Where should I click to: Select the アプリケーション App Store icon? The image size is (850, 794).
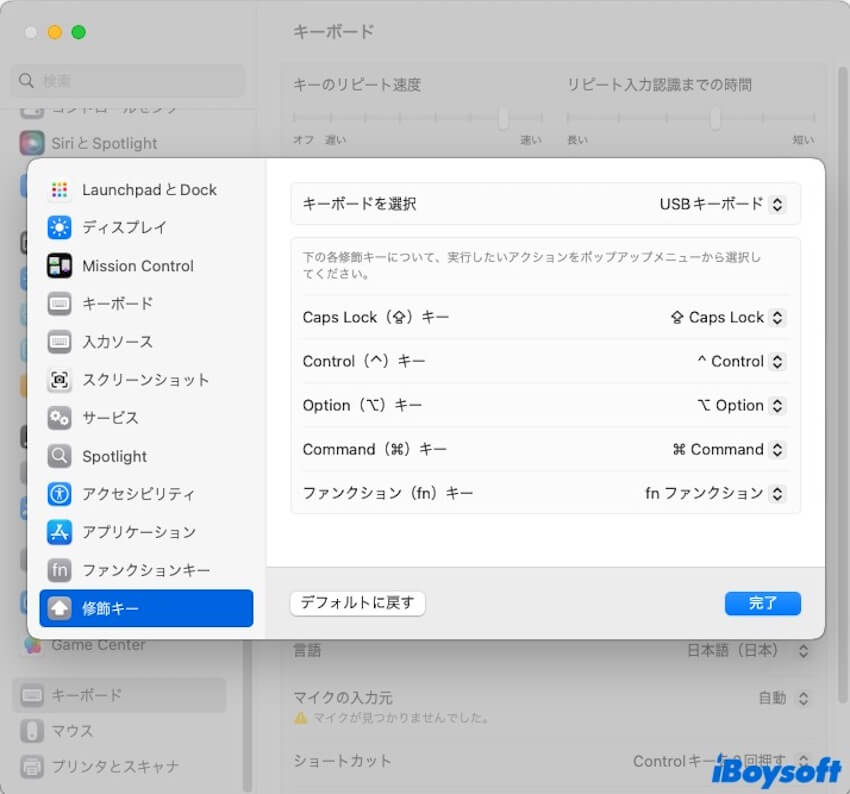[x=59, y=532]
